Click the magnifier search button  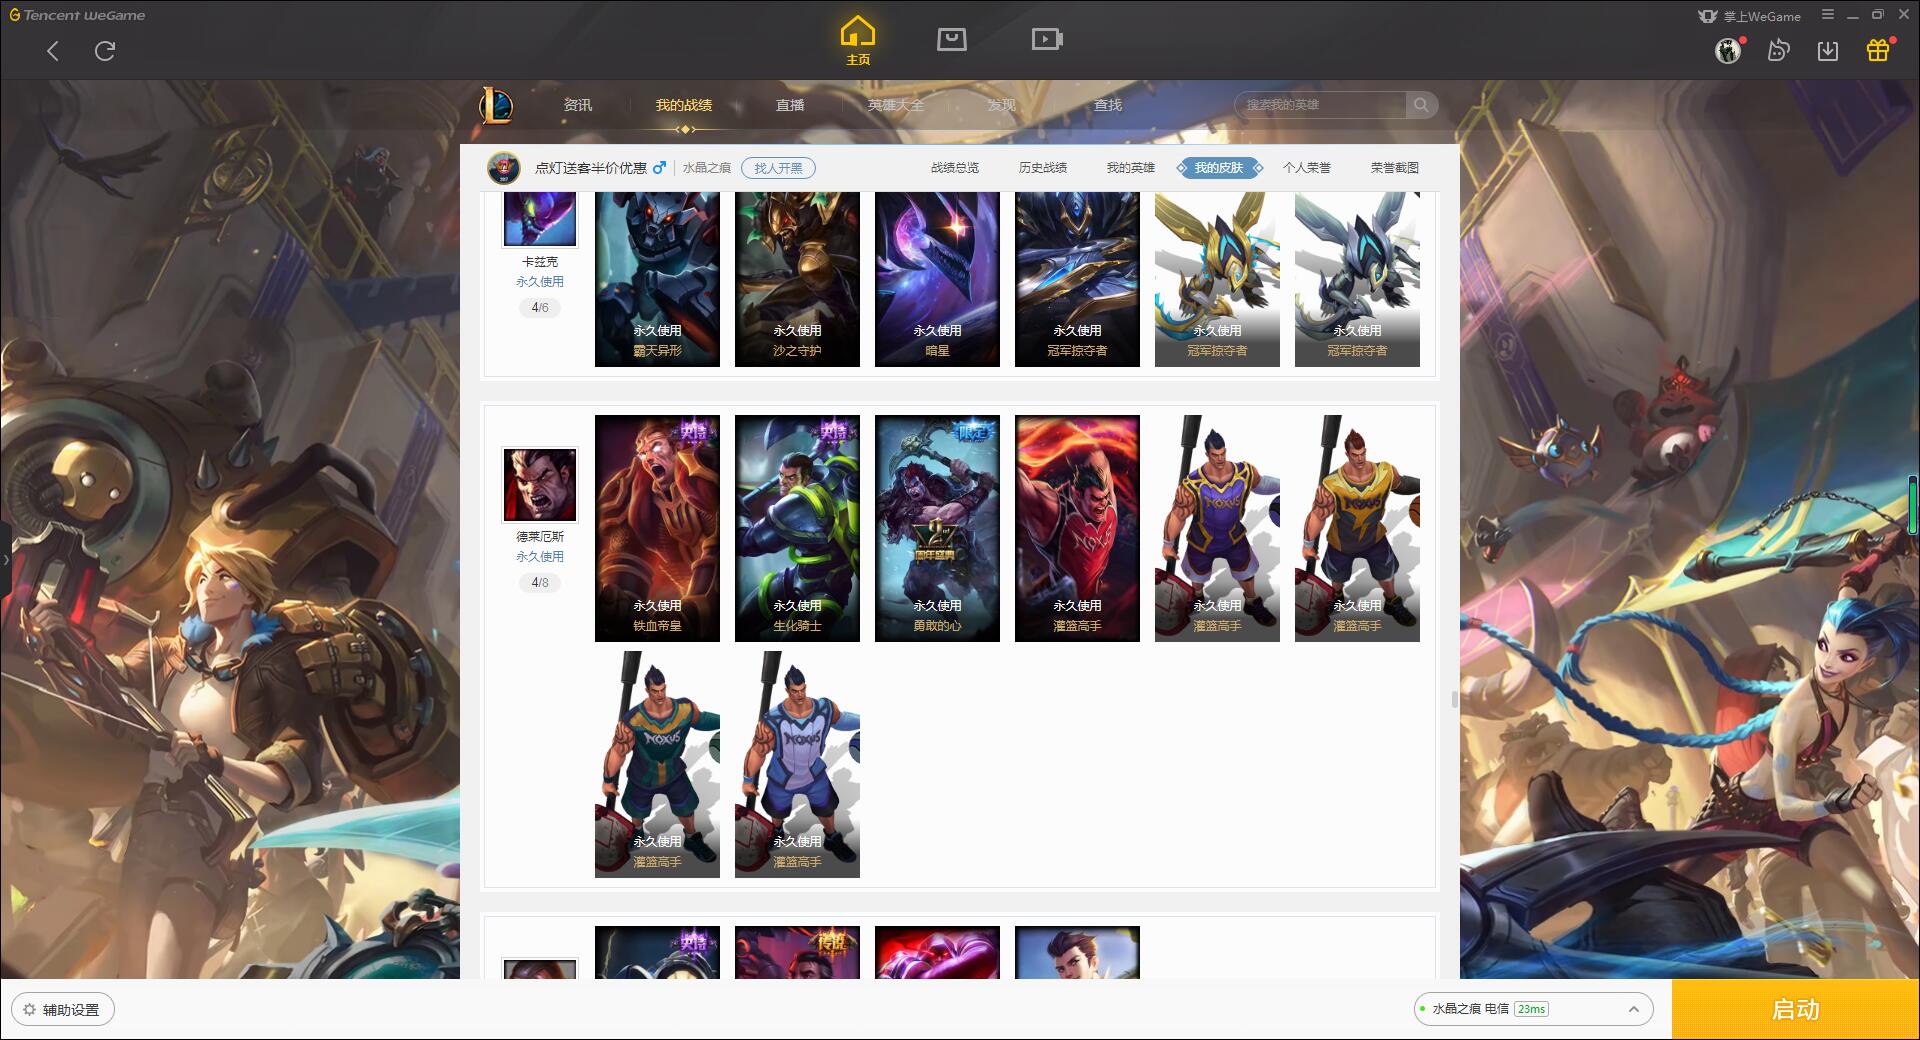(1421, 105)
